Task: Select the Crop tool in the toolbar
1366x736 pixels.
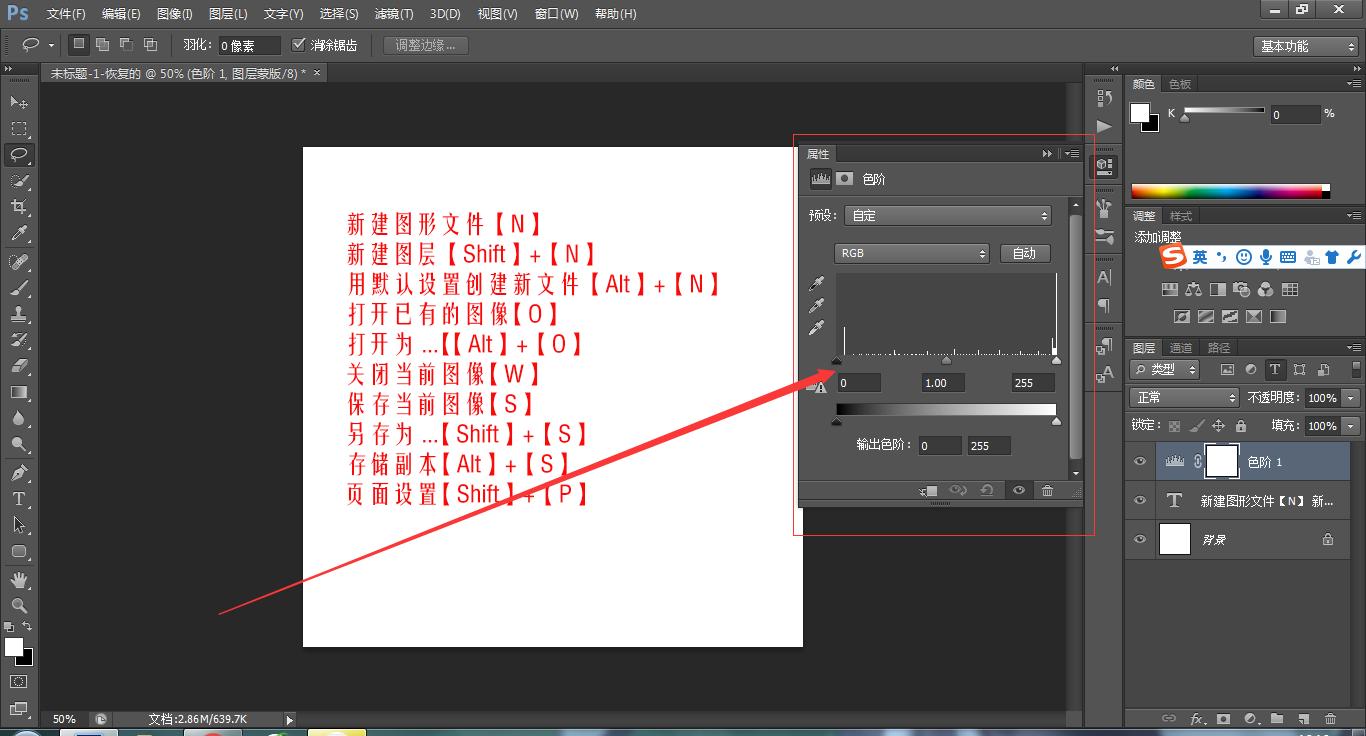Action: point(19,207)
